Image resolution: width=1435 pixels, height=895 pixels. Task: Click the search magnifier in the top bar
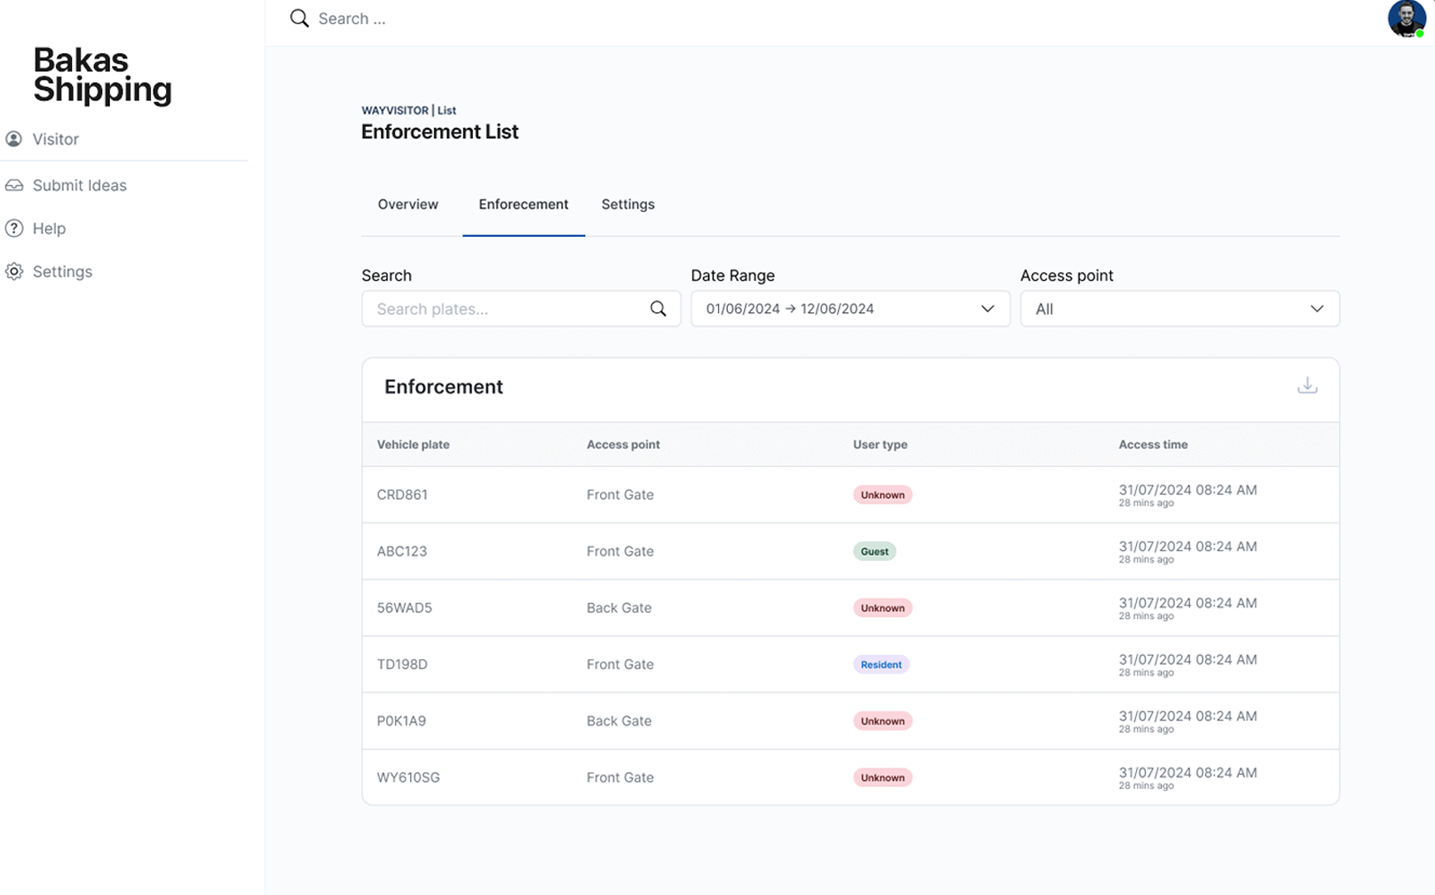[x=298, y=18]
